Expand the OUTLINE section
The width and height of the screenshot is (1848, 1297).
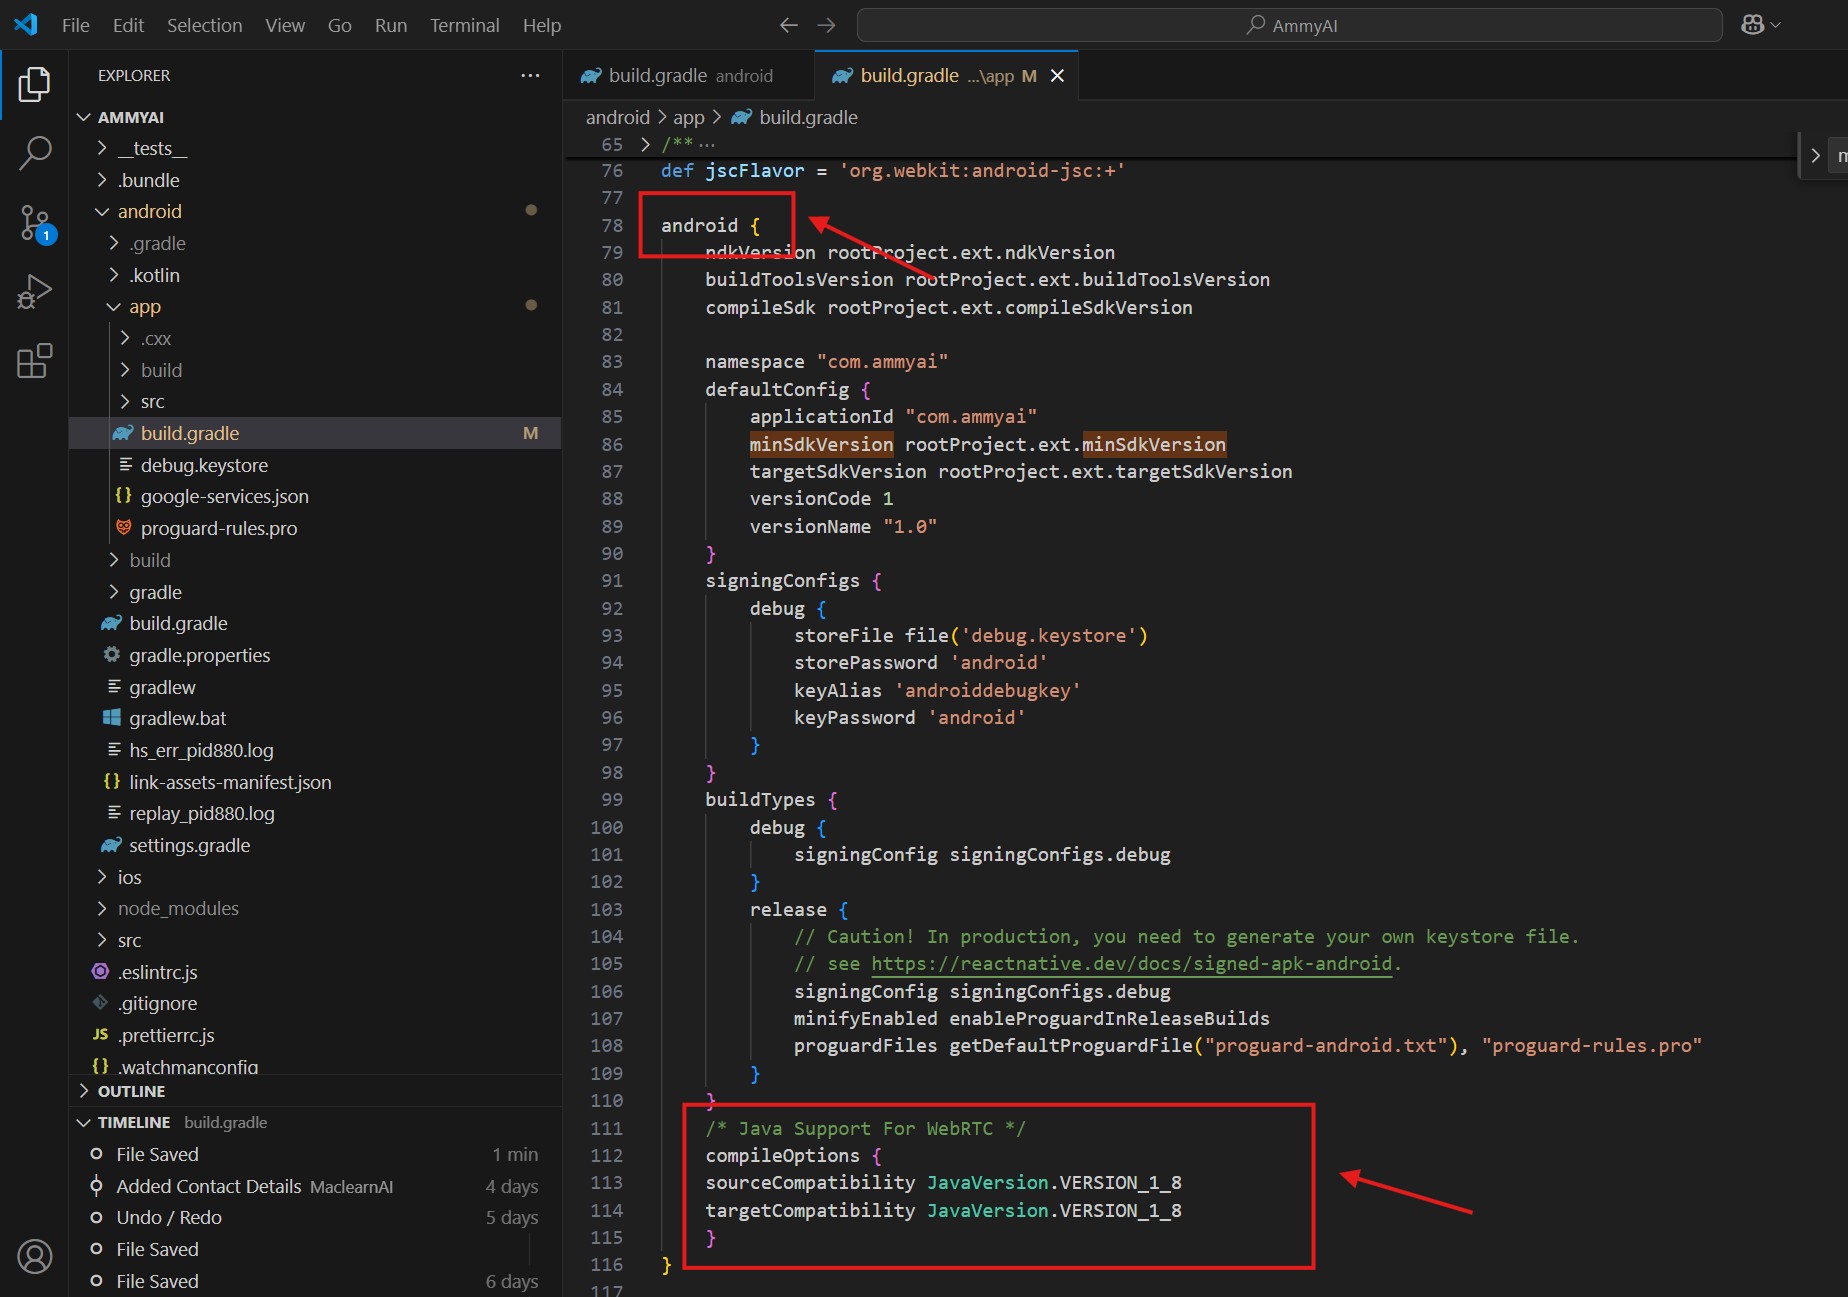(x=131, y=1091)
